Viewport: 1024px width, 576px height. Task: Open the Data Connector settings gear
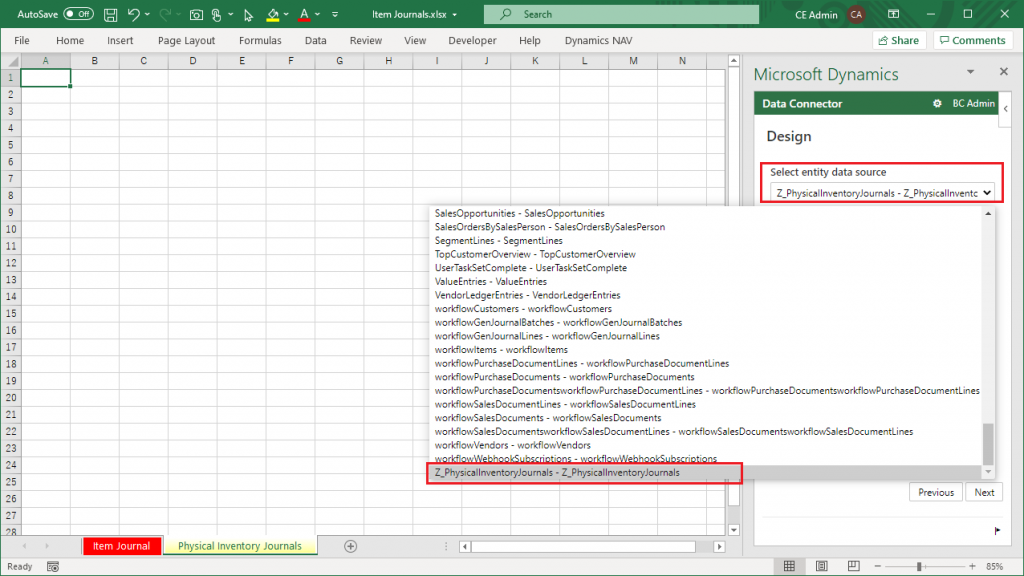[937, 103]
